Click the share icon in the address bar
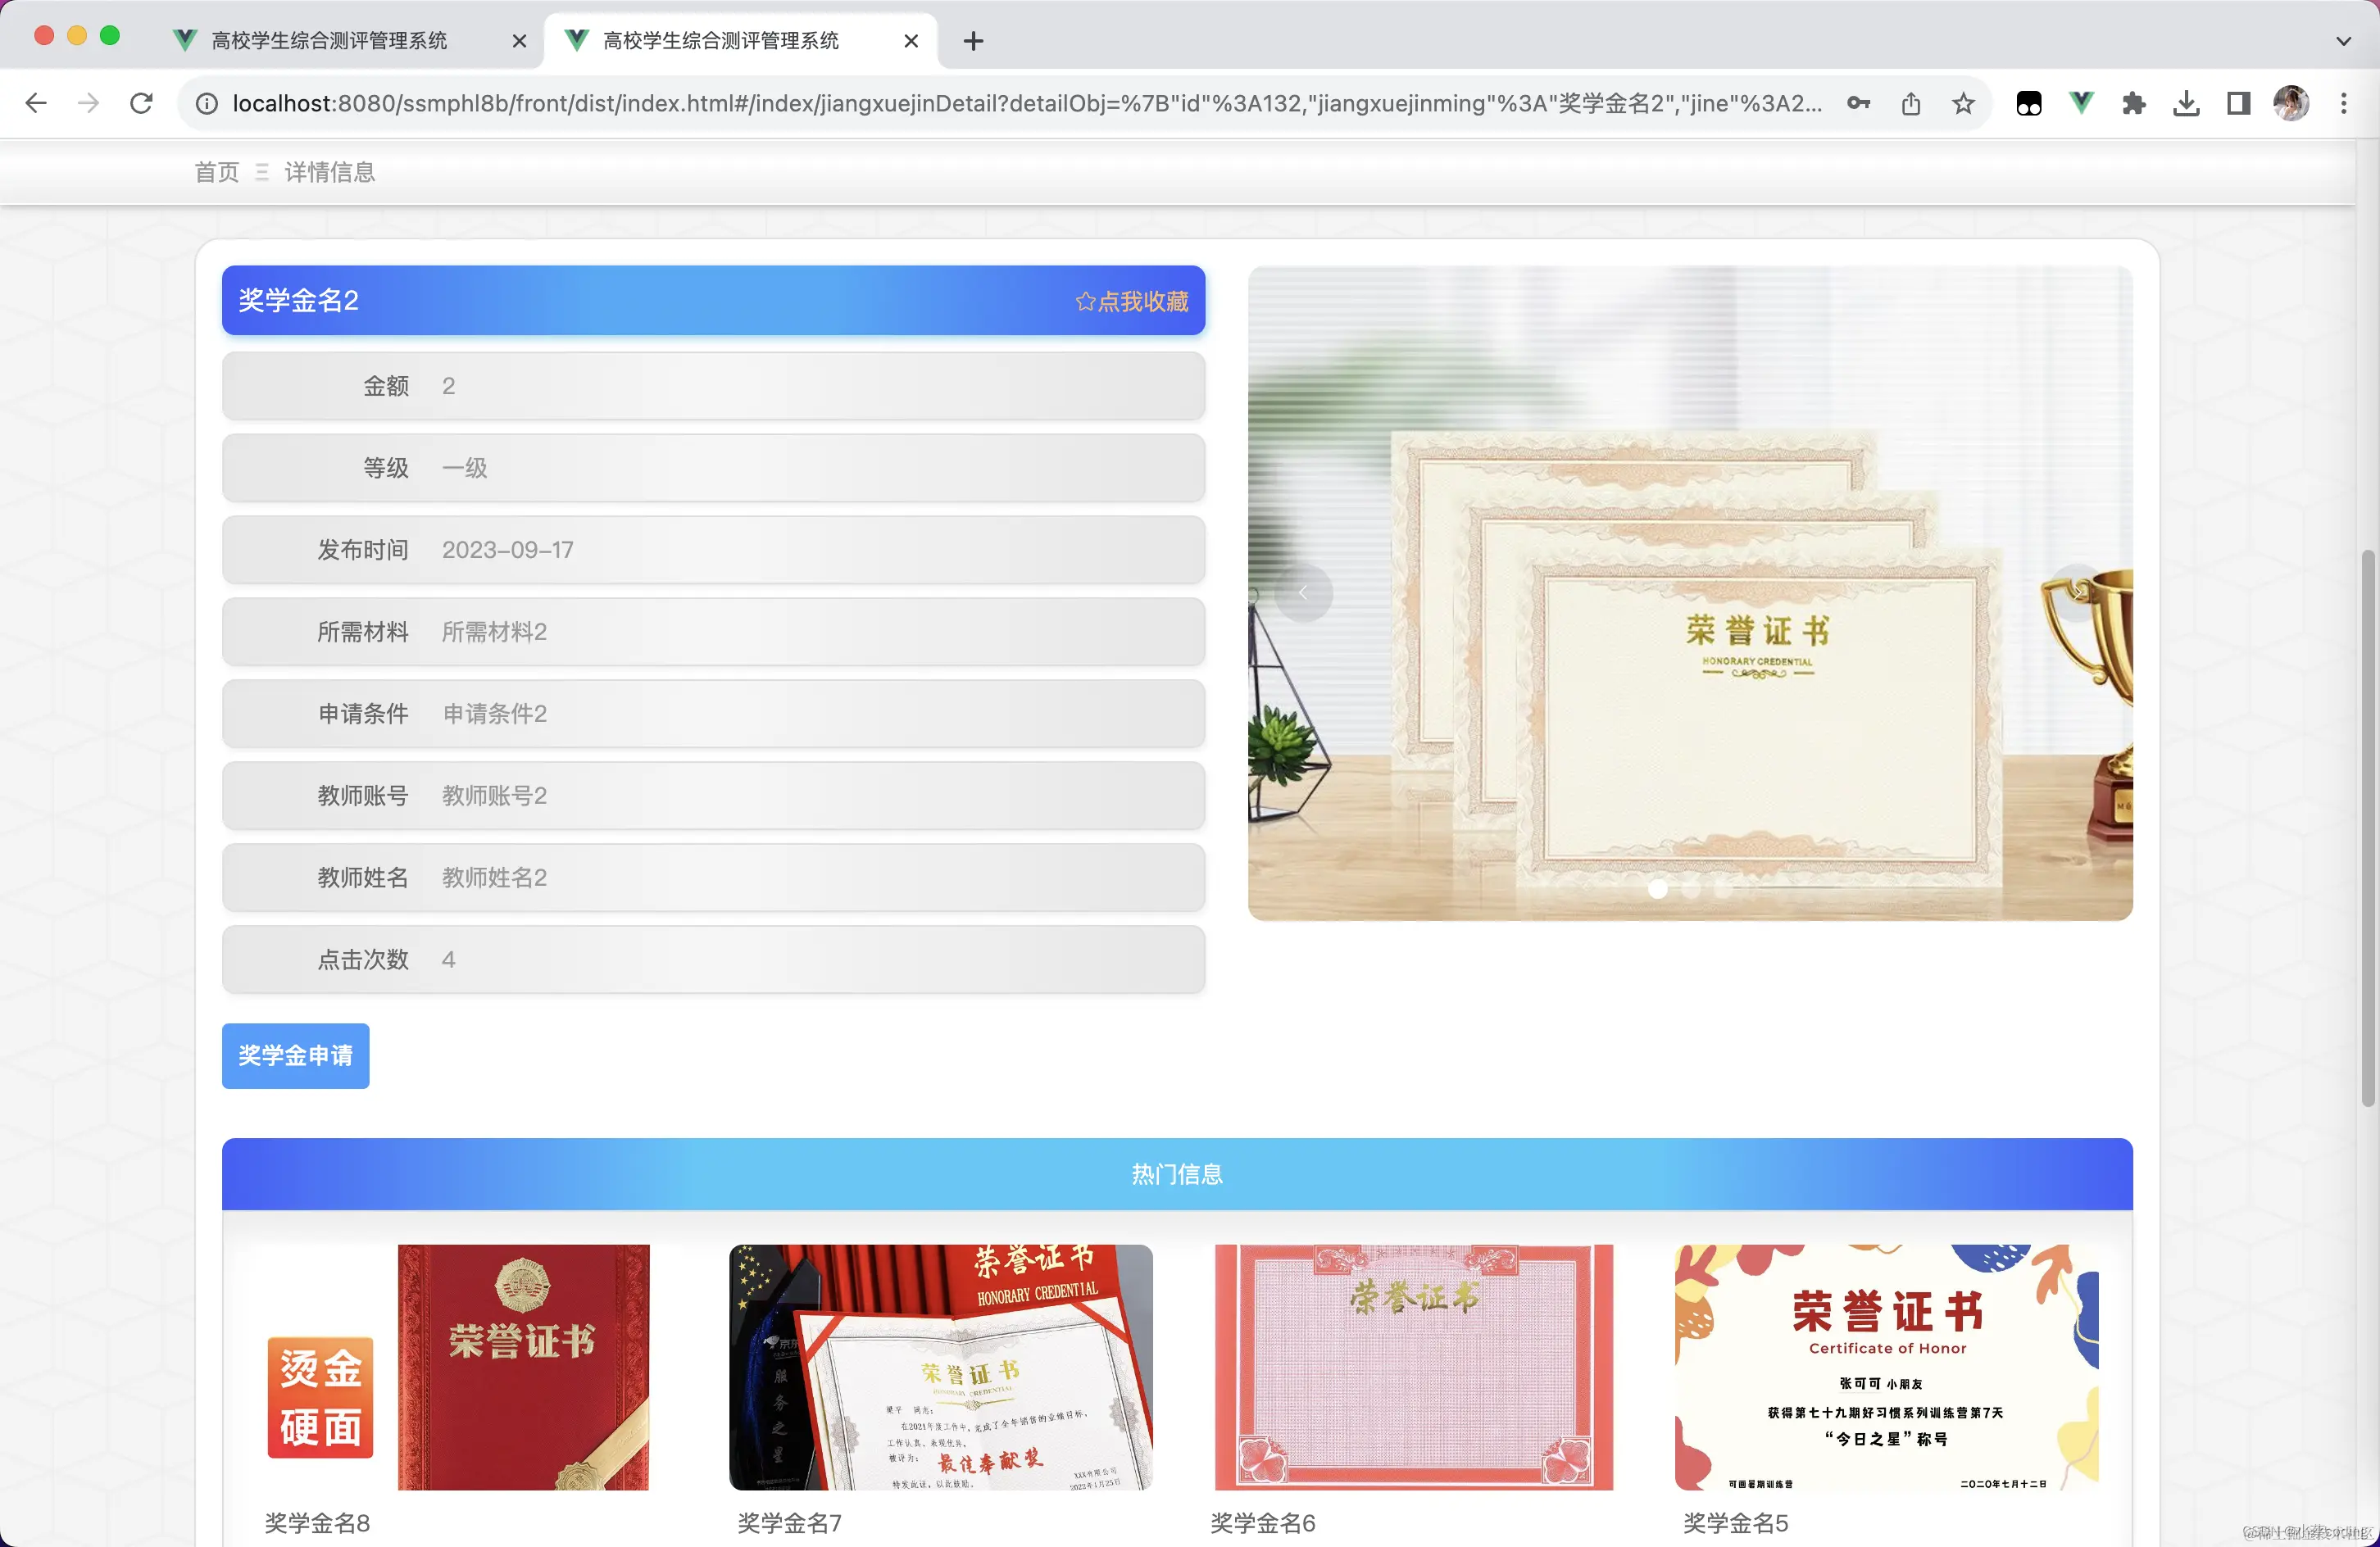This screenshot has width=2380, height=1547. (1911, 103)
